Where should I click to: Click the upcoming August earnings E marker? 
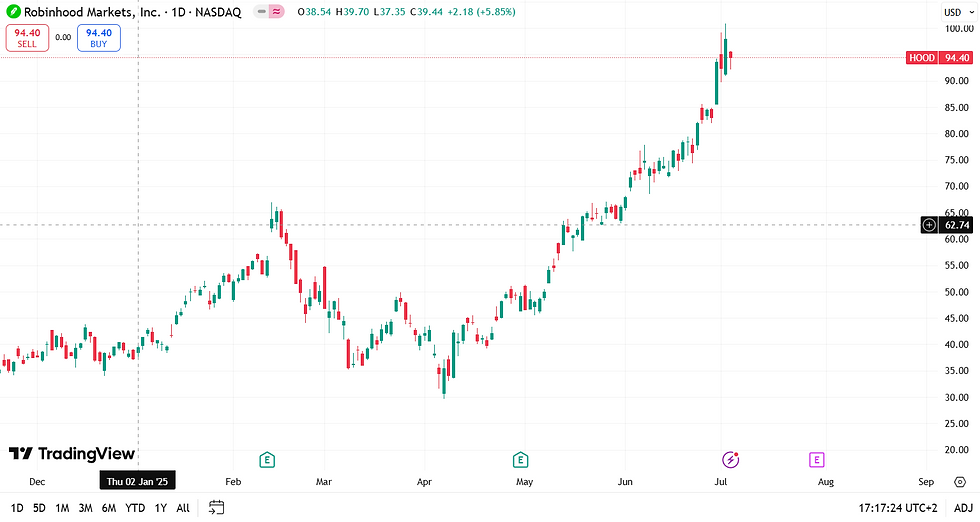816,461
